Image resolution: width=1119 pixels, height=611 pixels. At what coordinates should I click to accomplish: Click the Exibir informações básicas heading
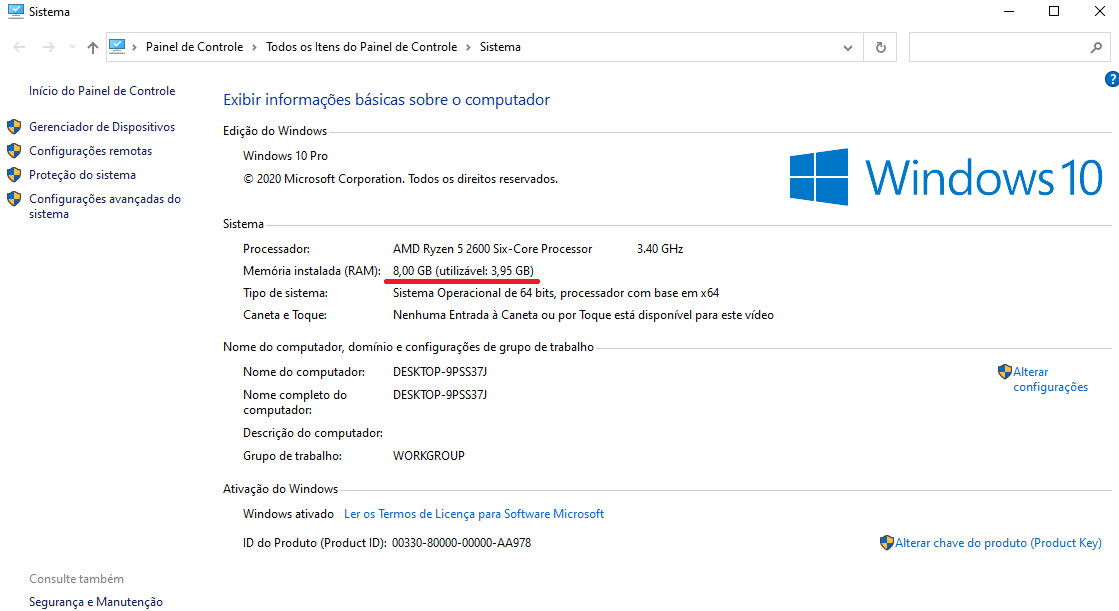387,100
